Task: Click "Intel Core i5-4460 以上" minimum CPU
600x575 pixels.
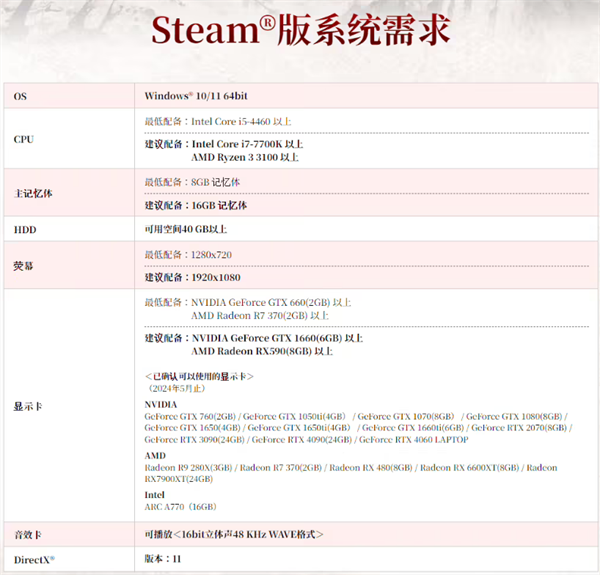Action: (x=241, y=122)
